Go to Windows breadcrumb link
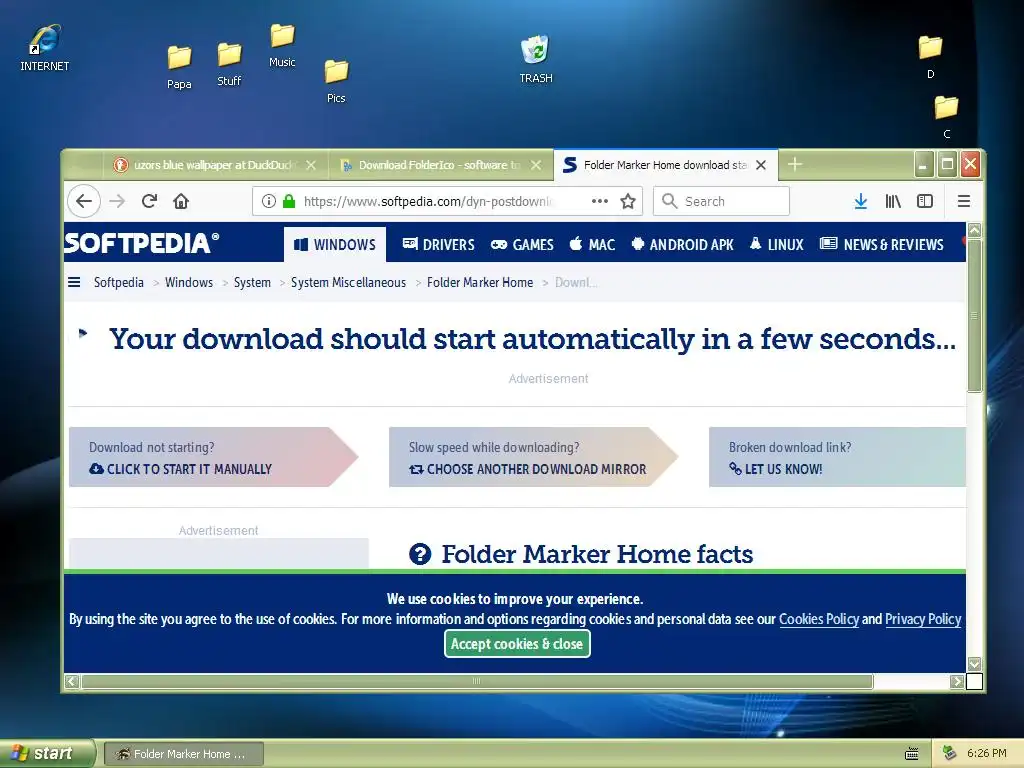This screenshot has width=1024, height=768. (x=189, y=282)
